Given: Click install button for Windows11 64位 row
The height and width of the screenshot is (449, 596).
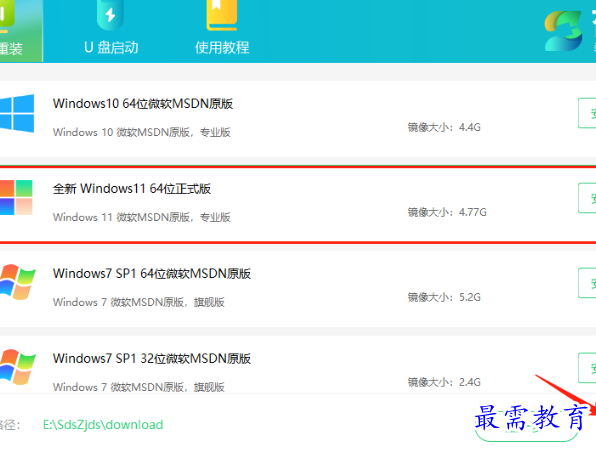Looking at the screenshot, I should pos(587,198).
